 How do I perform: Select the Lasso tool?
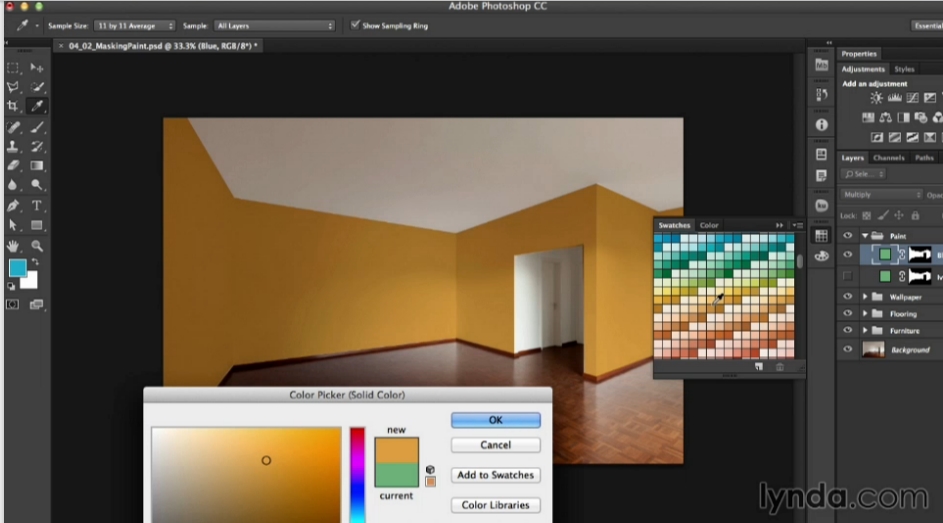coord(13,87)
